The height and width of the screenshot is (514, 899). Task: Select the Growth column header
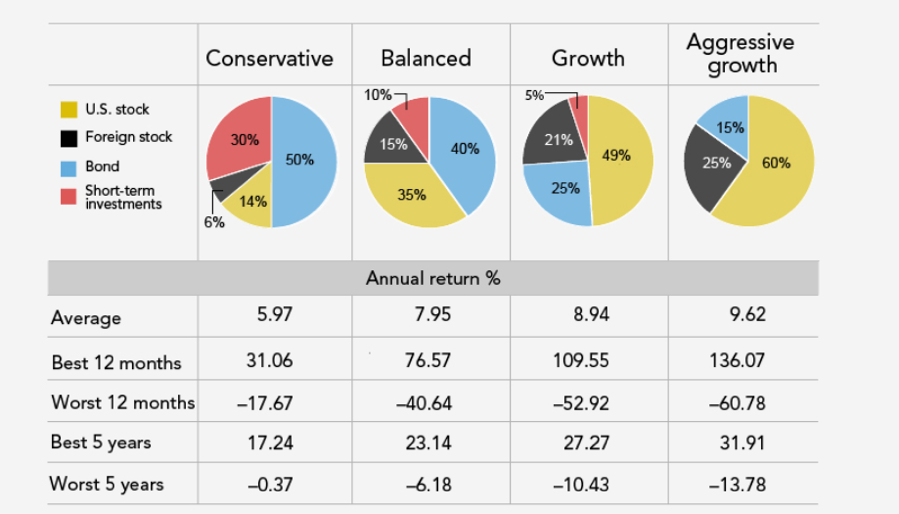(x=588, y=58)
